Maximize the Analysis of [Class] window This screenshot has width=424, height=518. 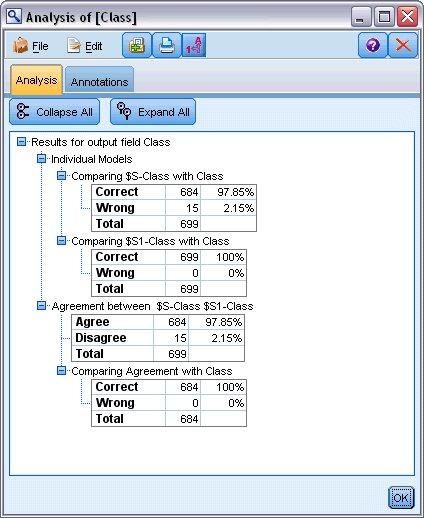point(384,16)
